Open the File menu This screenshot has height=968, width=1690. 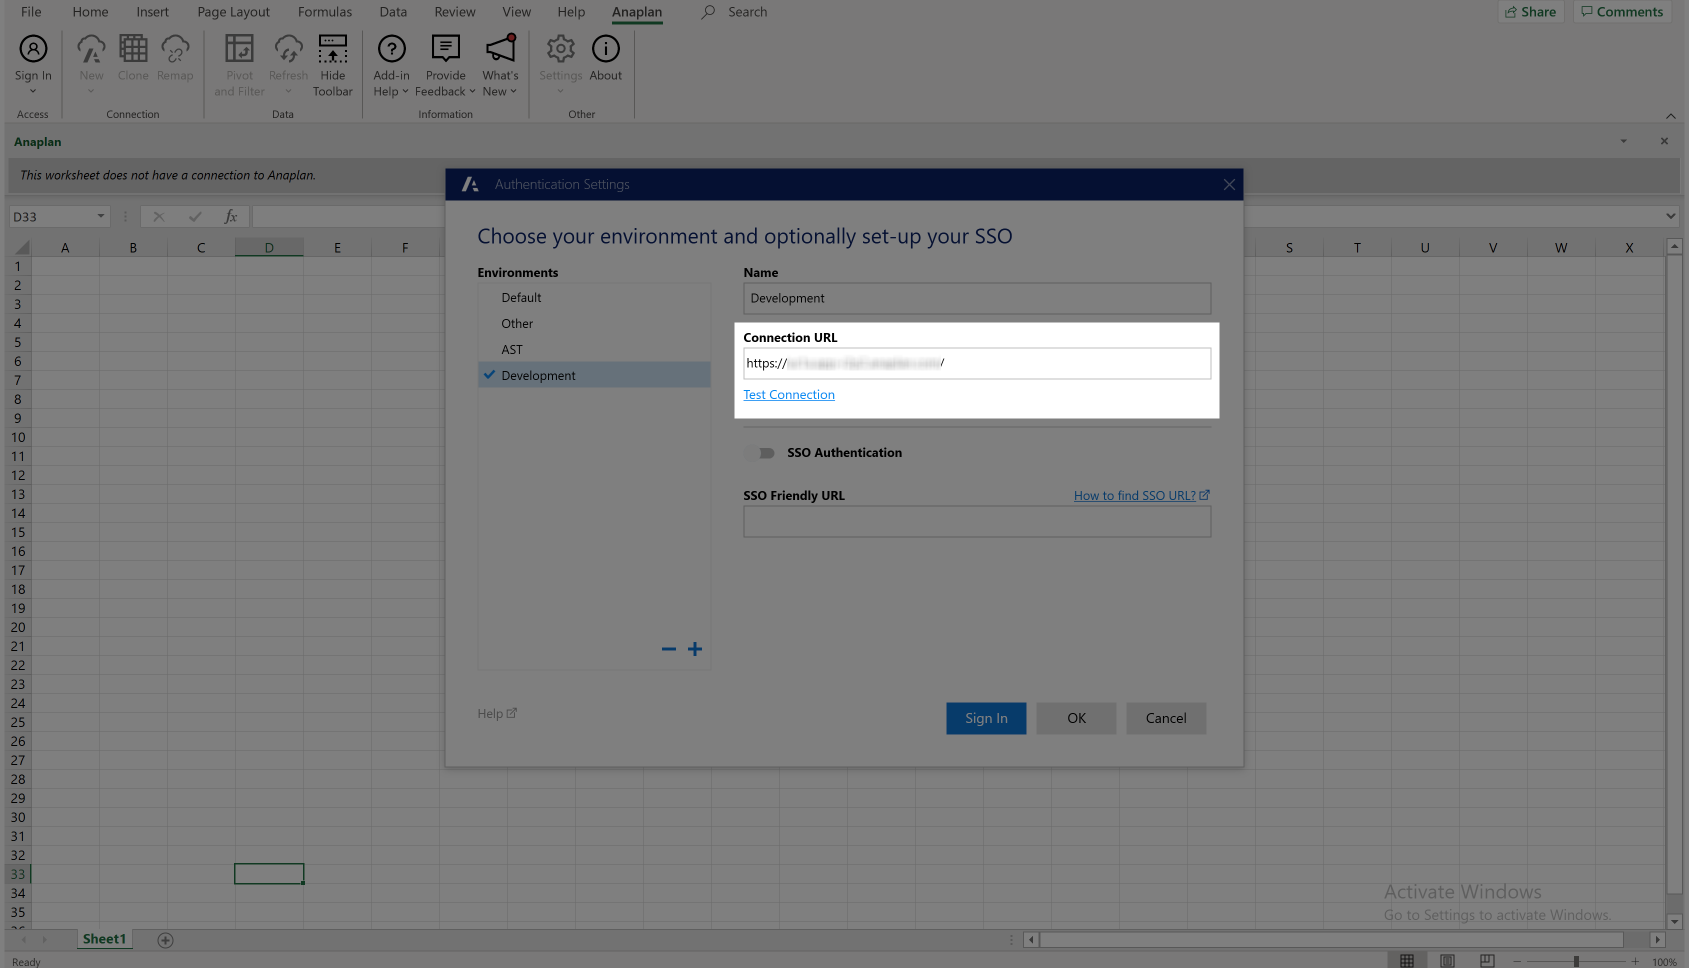[31, 12]
